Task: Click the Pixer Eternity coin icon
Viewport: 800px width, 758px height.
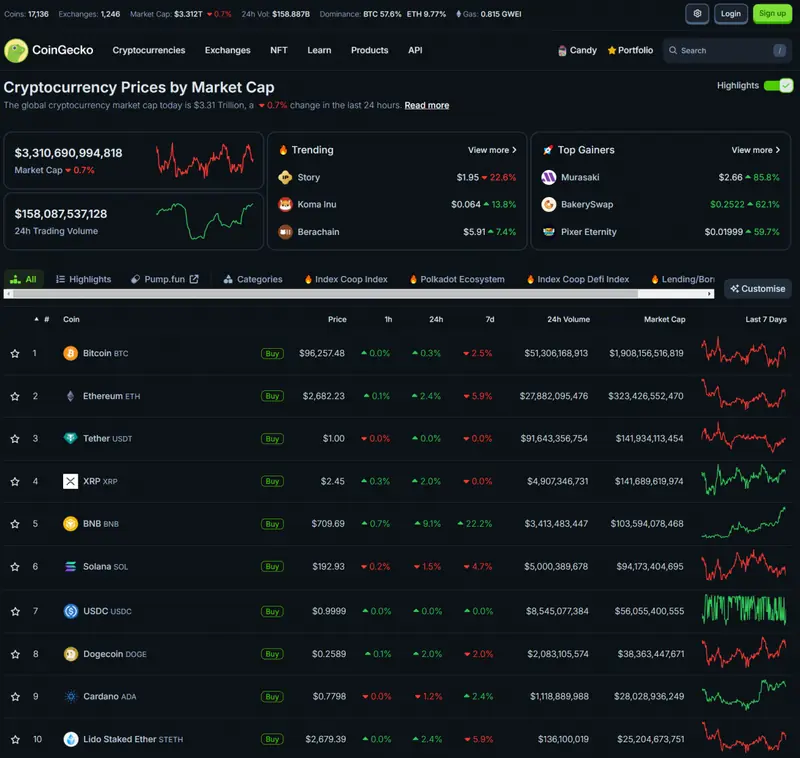Action: click(x=548, y=232)
